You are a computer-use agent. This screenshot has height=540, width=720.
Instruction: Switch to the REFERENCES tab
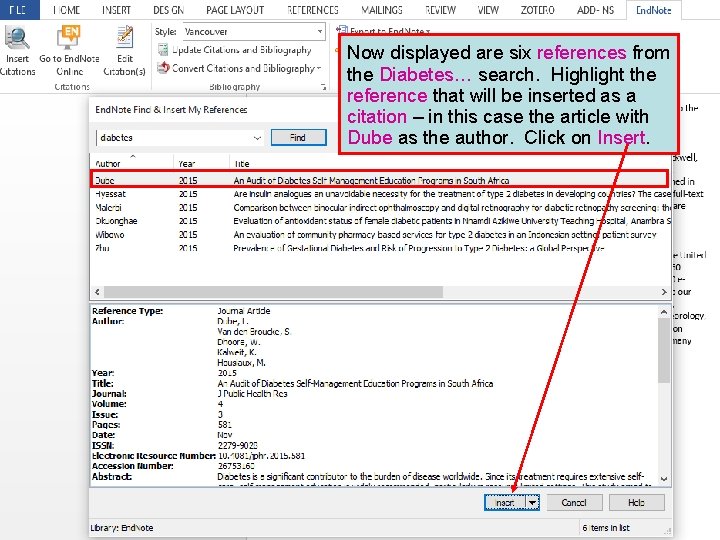313,10
